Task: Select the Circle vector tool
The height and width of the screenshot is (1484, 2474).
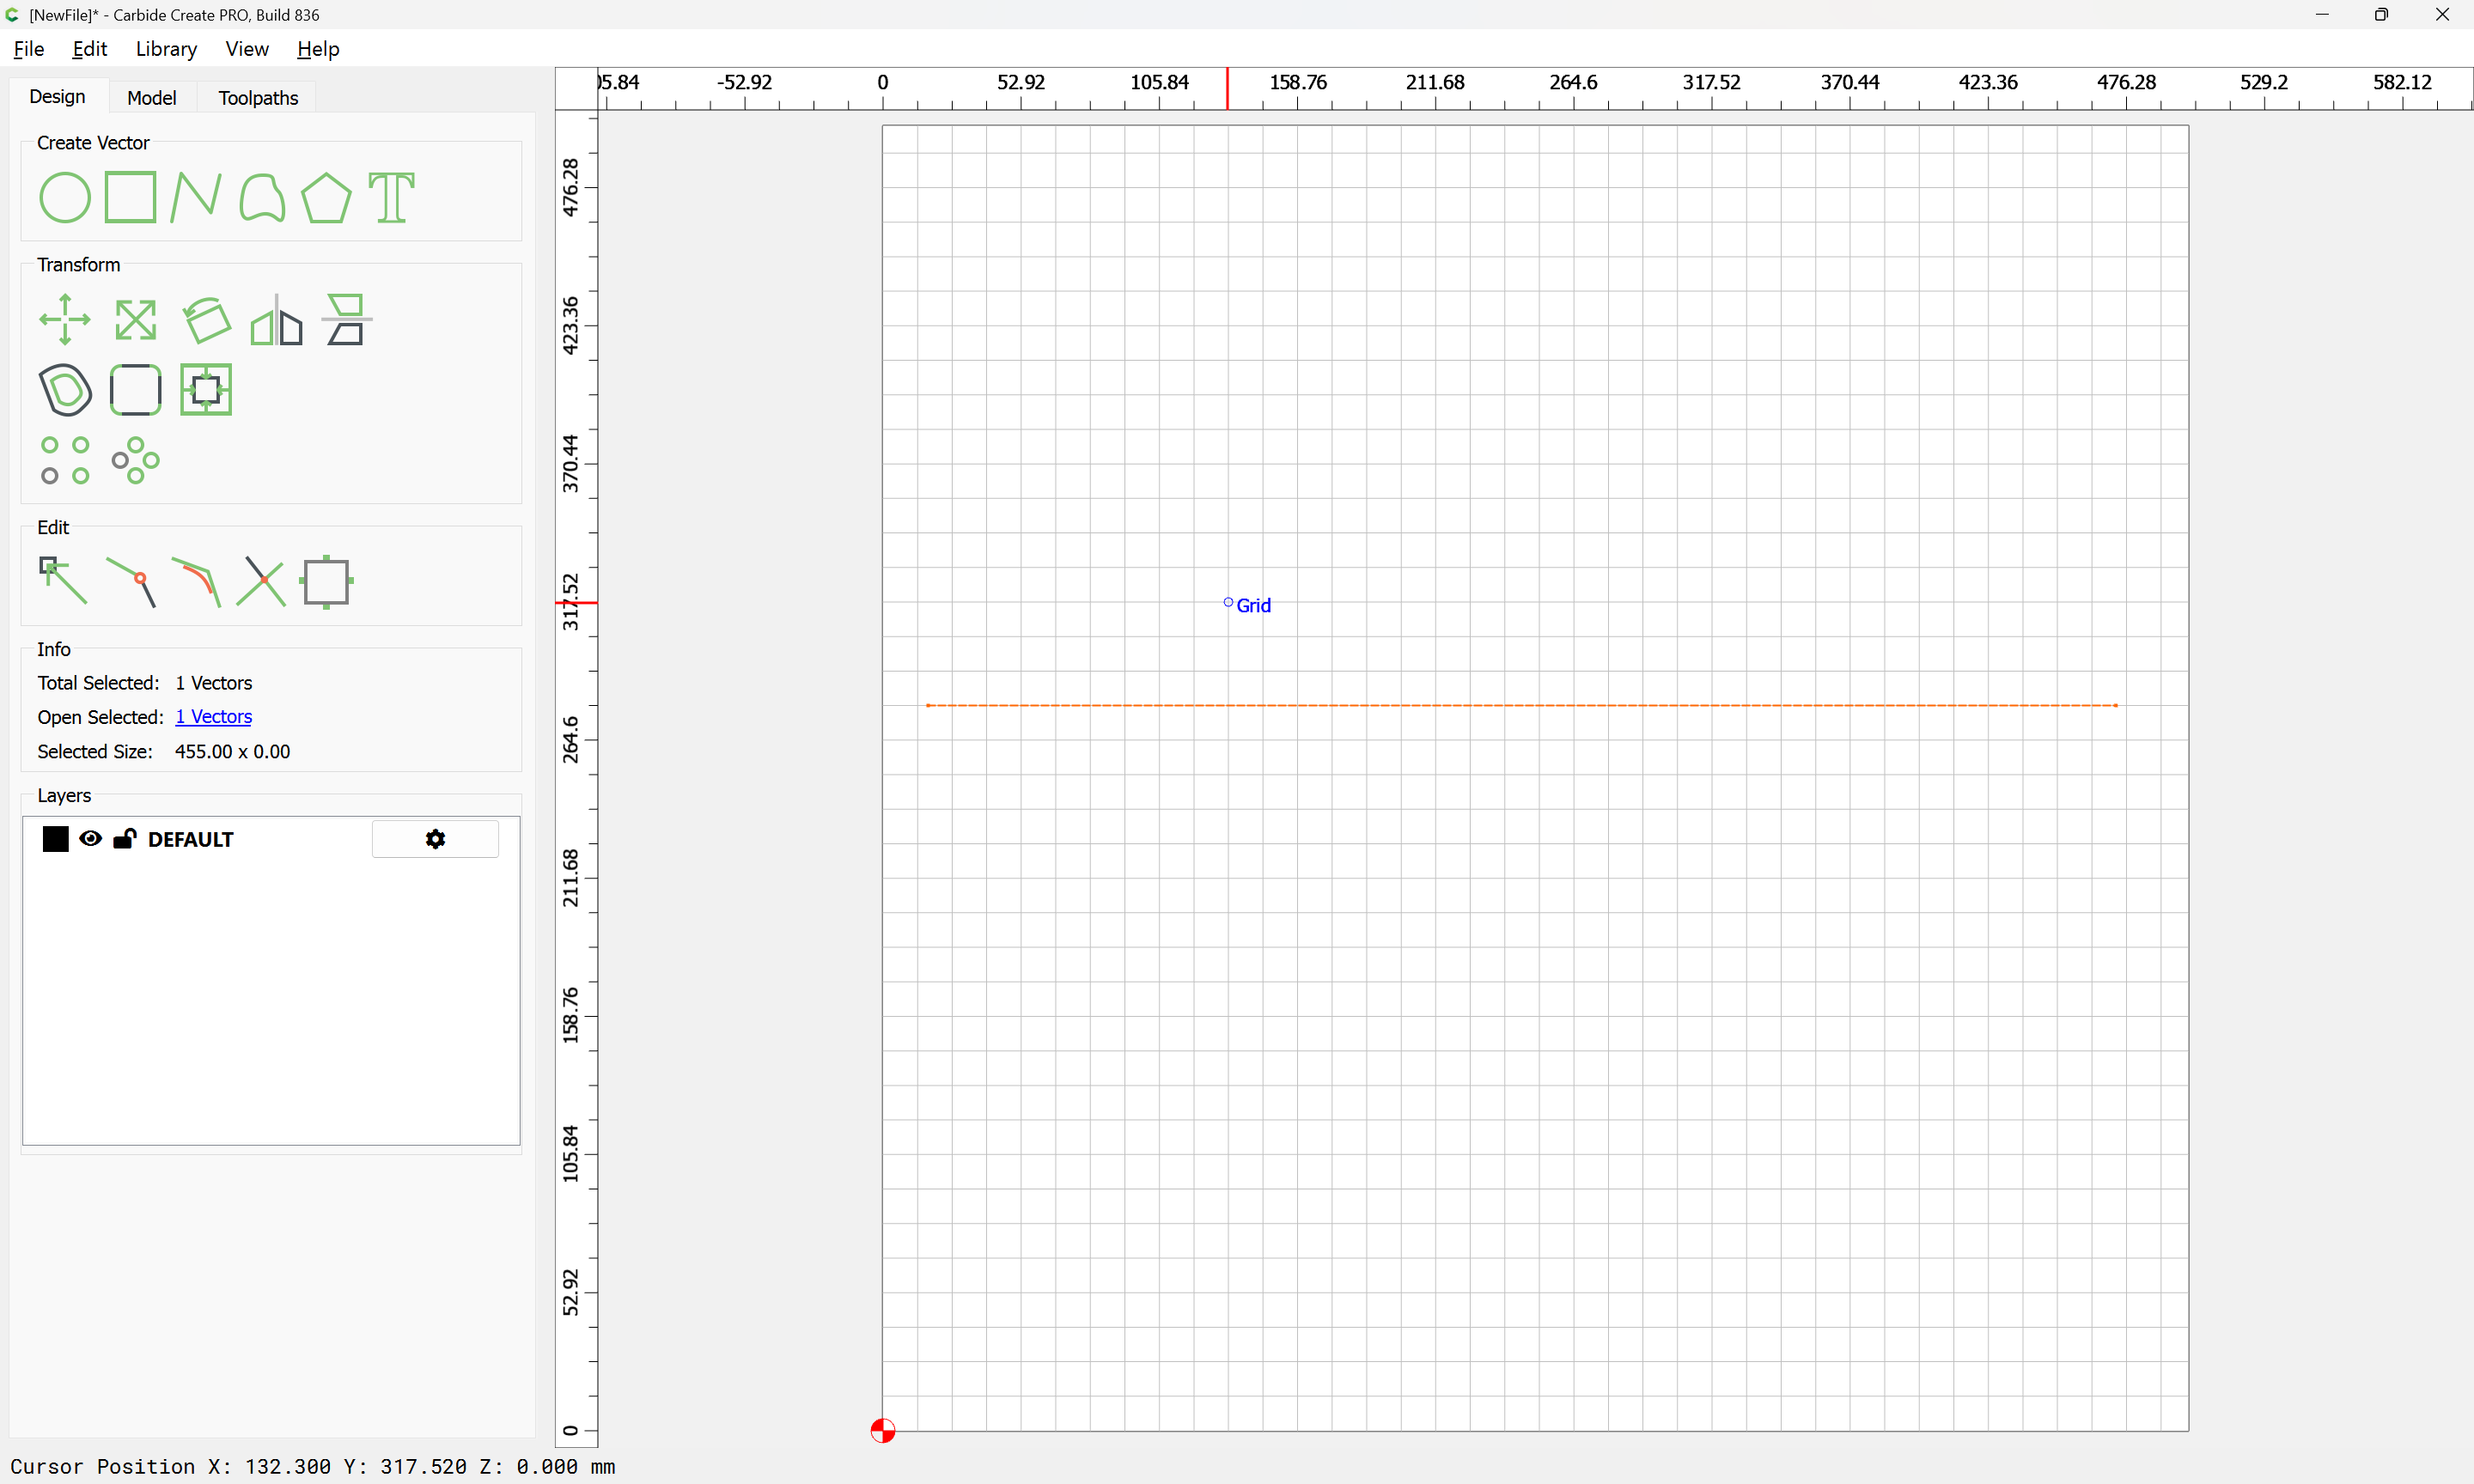Action: [65, 197]
